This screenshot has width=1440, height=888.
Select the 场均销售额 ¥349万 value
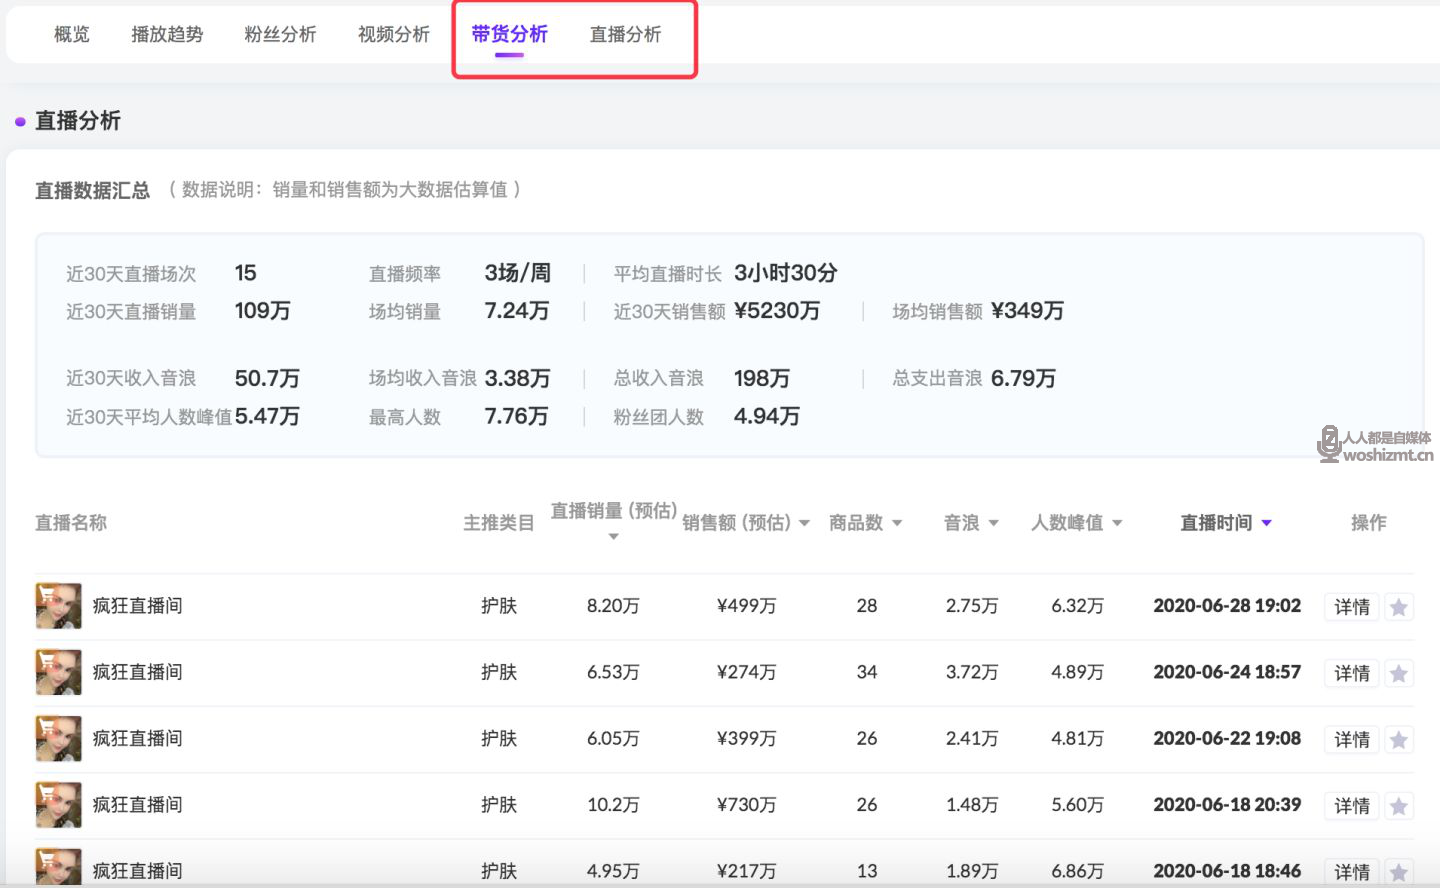point(1027,311)
